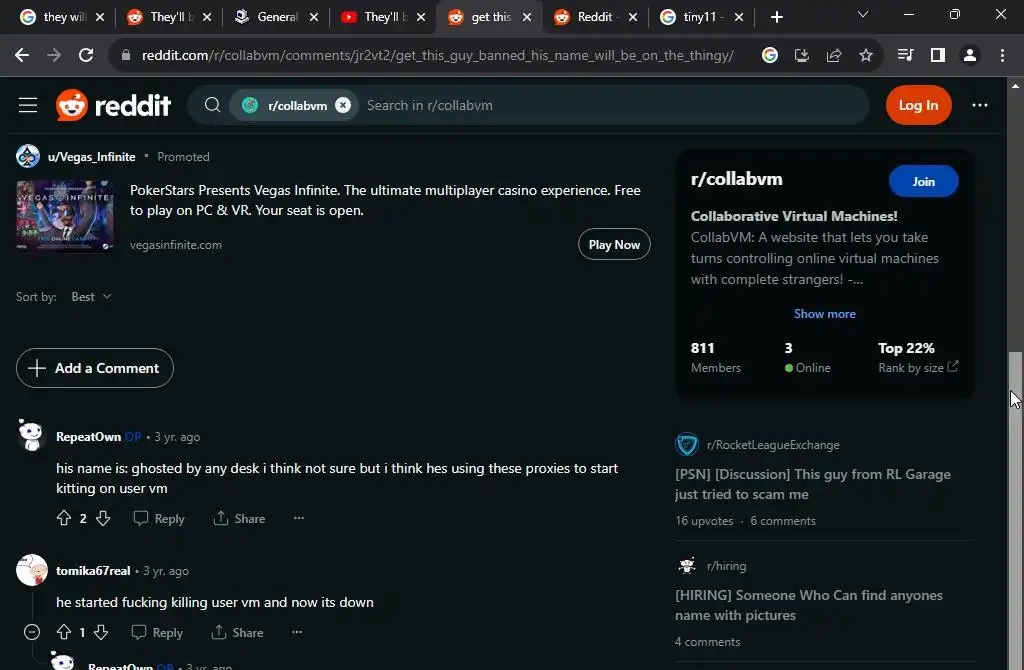Open the Sort by Best dropdown
Screen dimensions: 1024x670
91,296
